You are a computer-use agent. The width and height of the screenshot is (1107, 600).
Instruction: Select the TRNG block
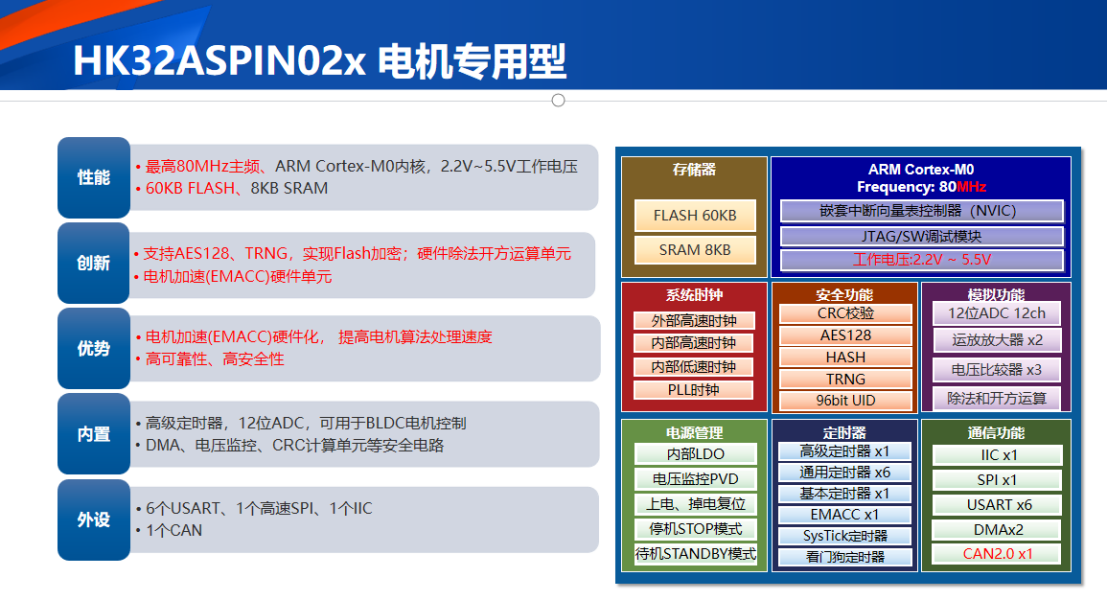click(845, 379)
